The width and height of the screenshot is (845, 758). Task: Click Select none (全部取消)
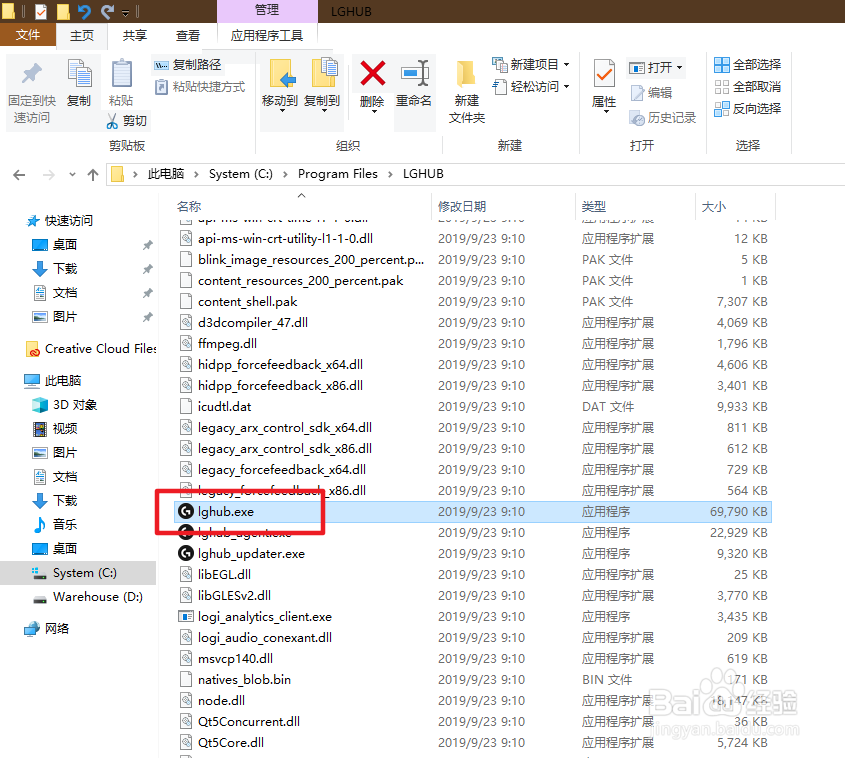747,87
